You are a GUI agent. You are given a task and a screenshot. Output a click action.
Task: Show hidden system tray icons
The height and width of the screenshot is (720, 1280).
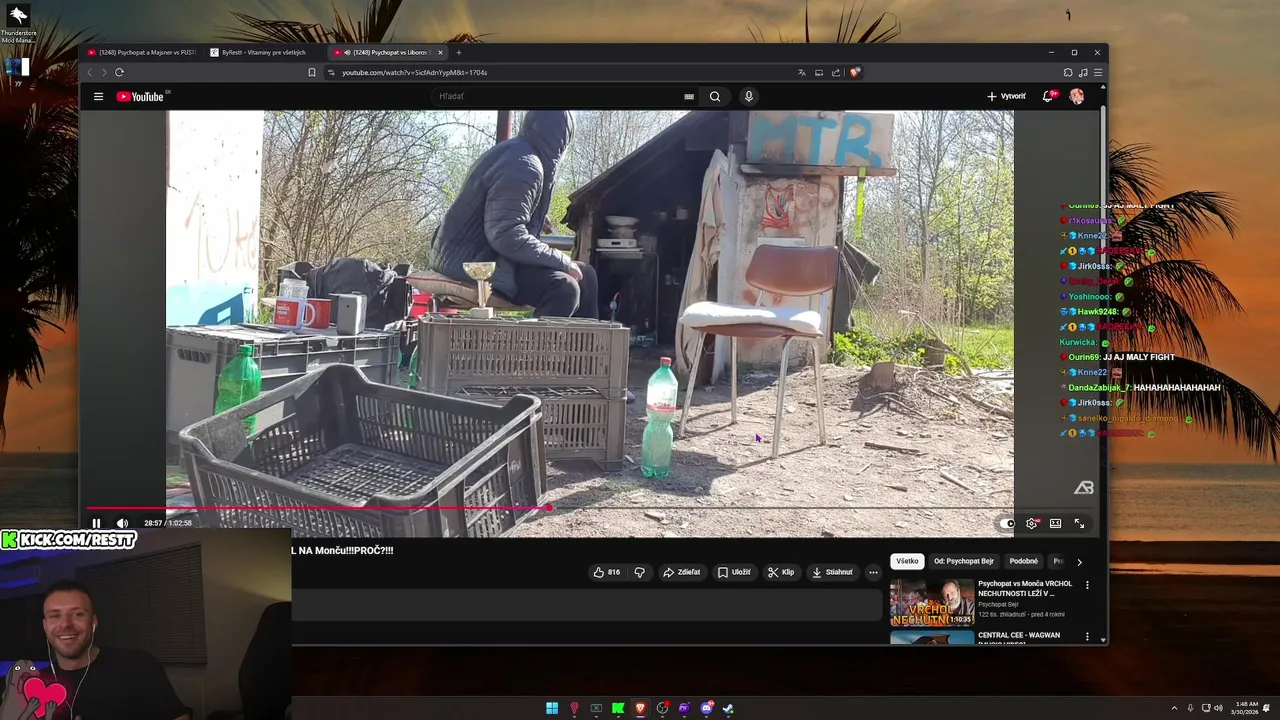point(1174,708)
